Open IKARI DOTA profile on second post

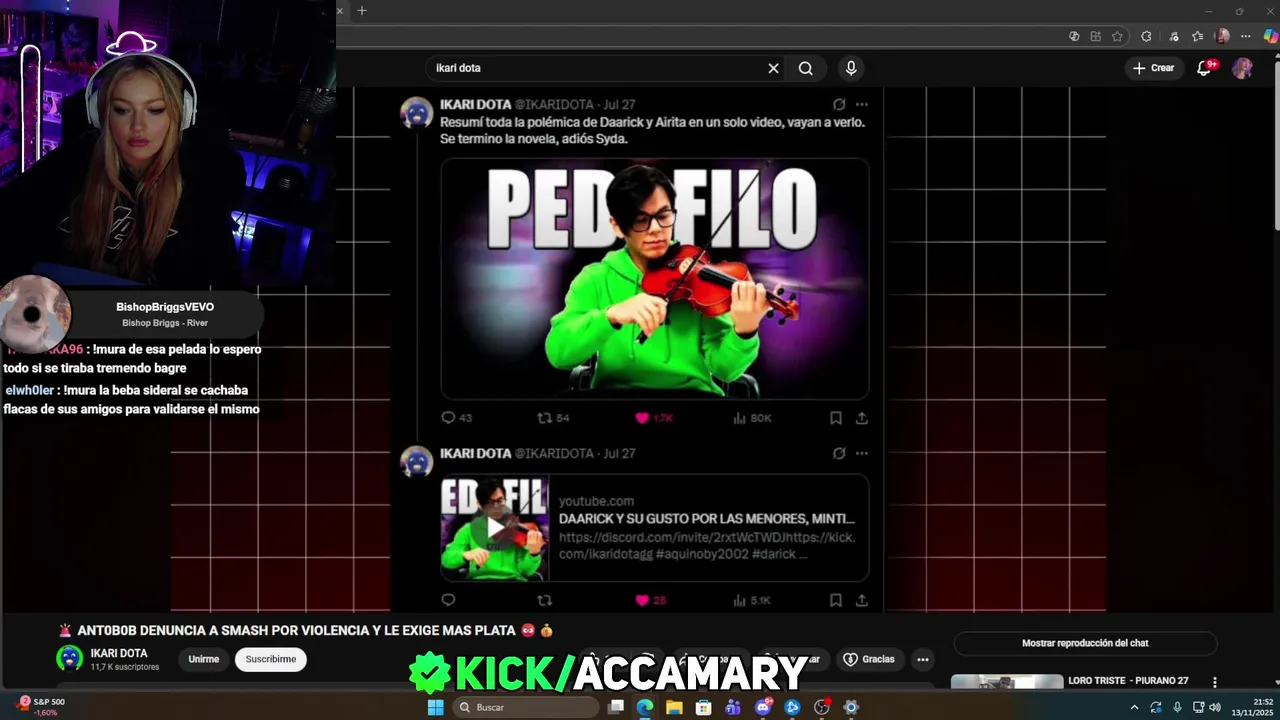tap(475, 453)
